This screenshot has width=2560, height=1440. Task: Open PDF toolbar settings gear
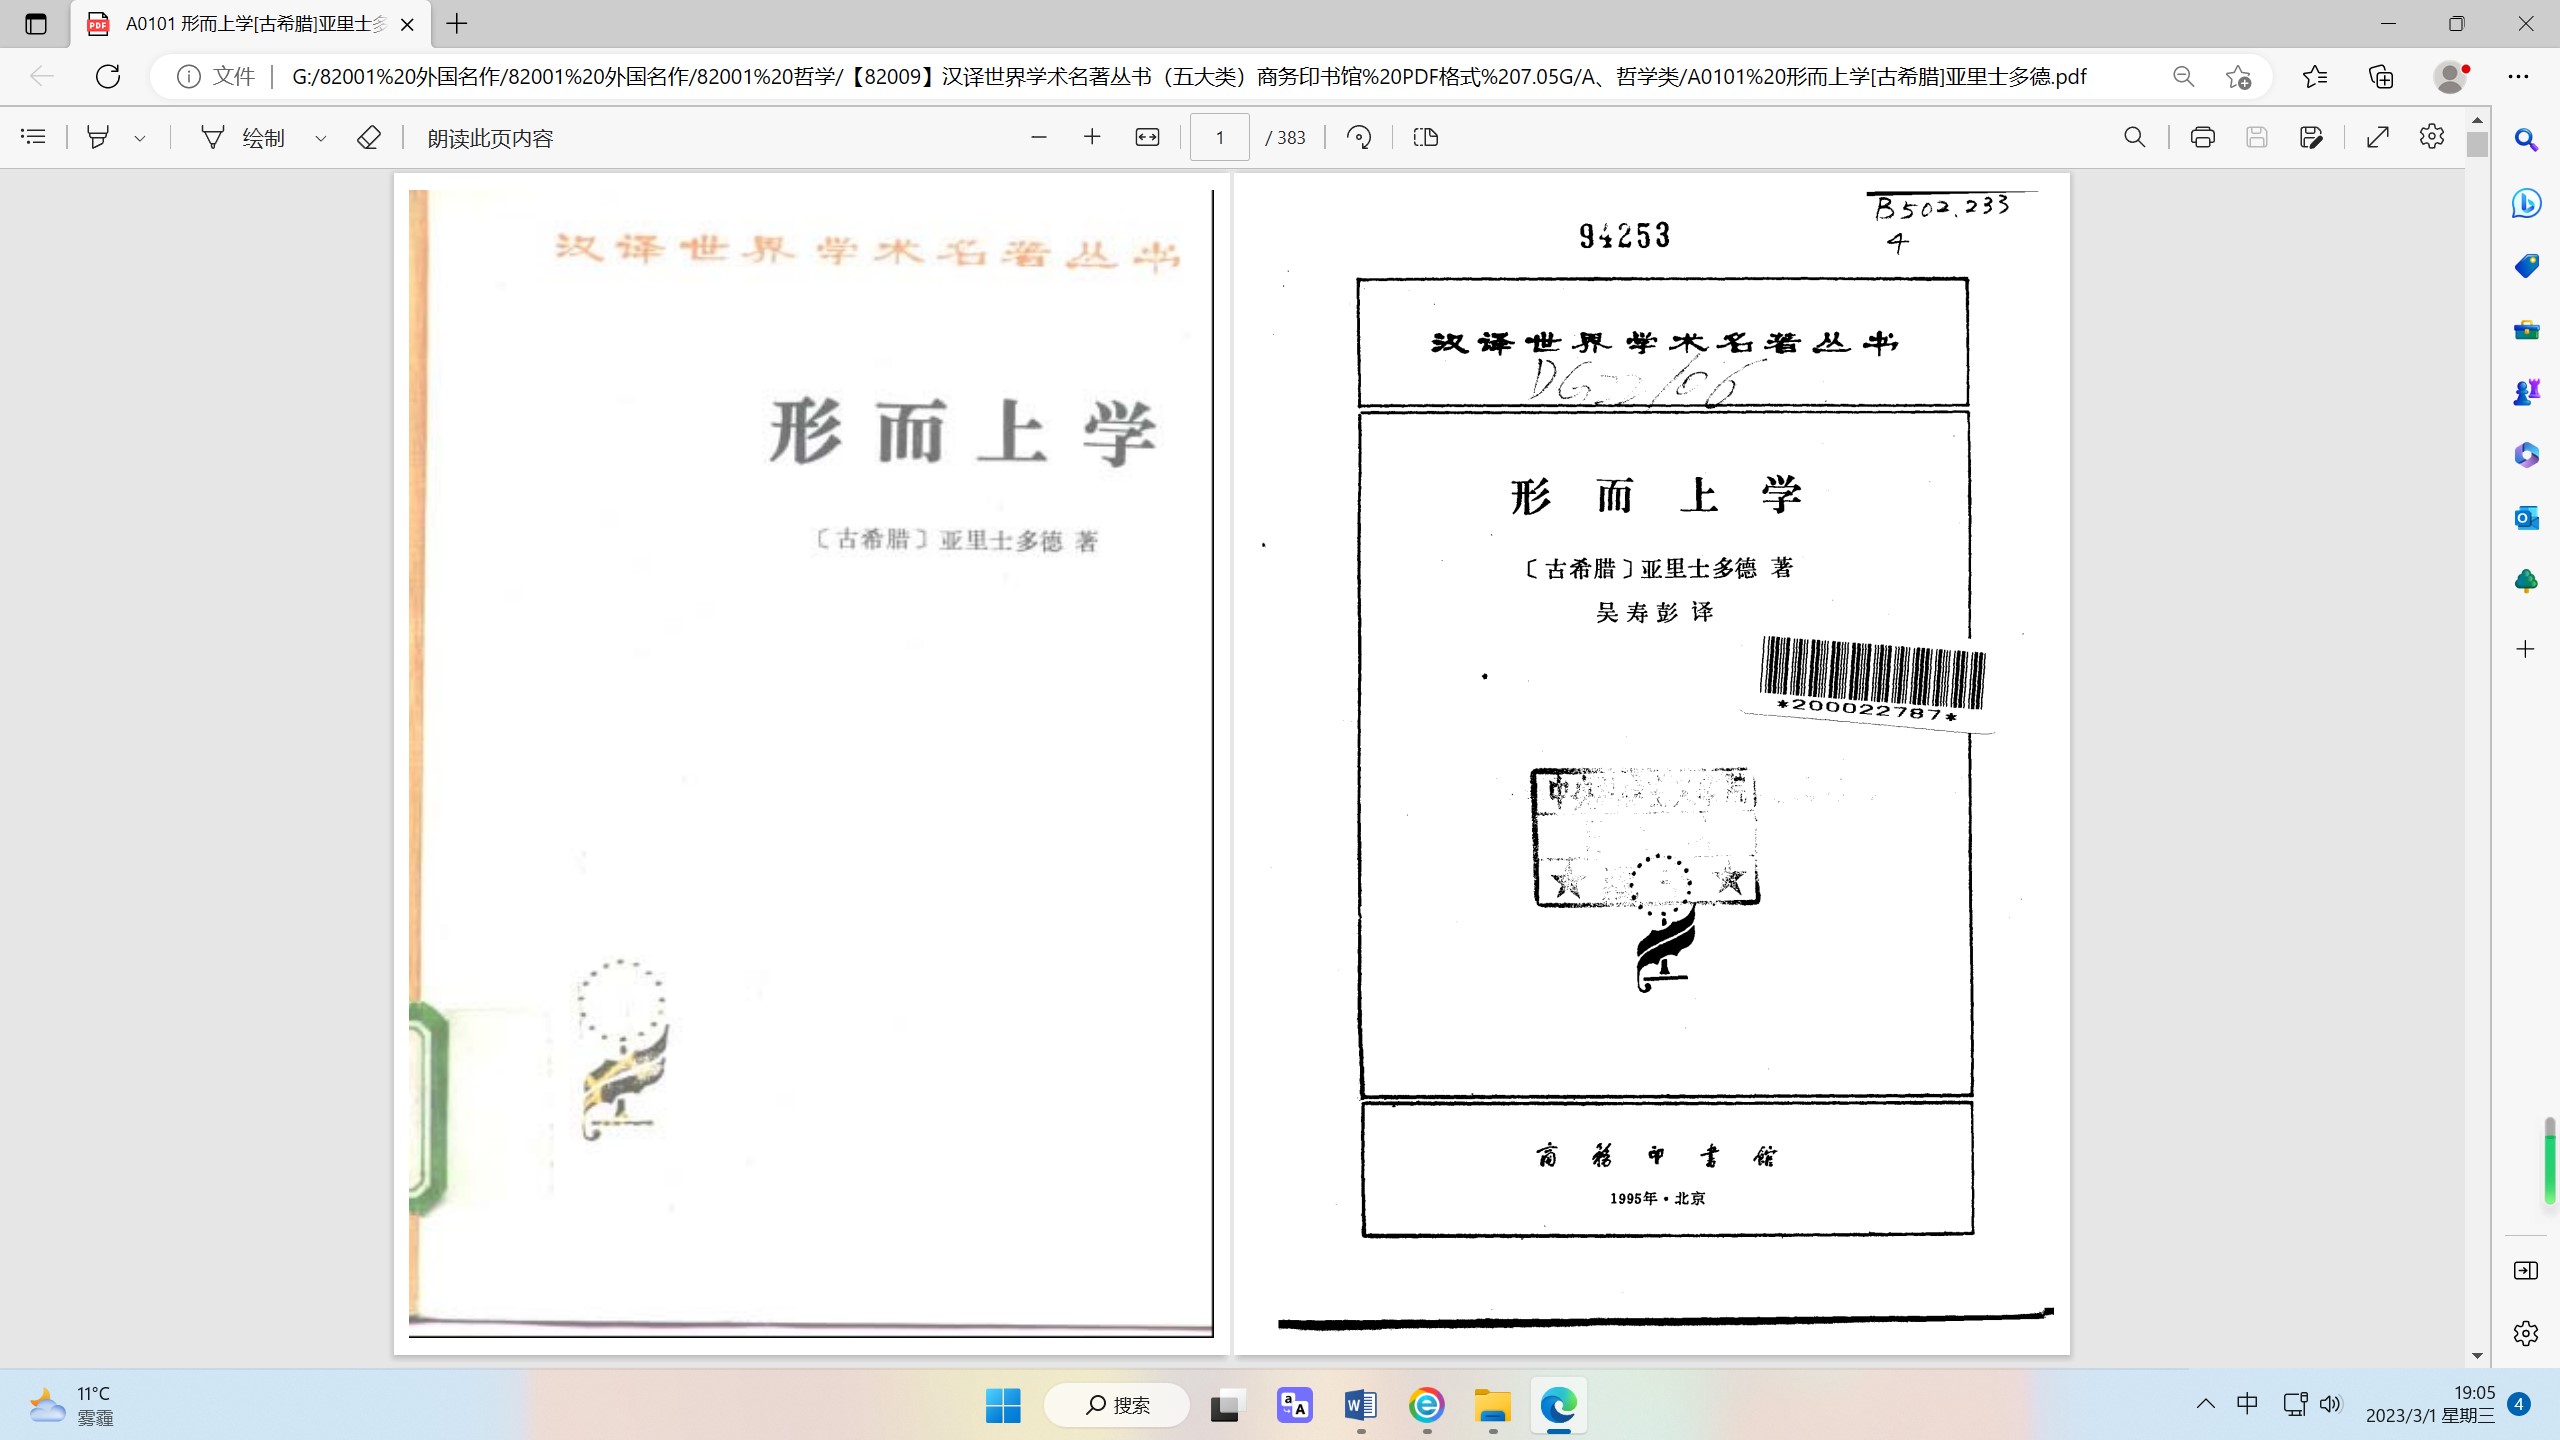(x=2432, y=137)
